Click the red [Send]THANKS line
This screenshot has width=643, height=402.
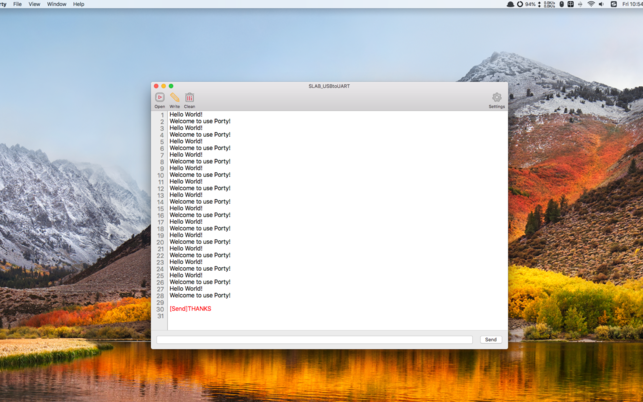pyautogui.click(x=190, y=308)
